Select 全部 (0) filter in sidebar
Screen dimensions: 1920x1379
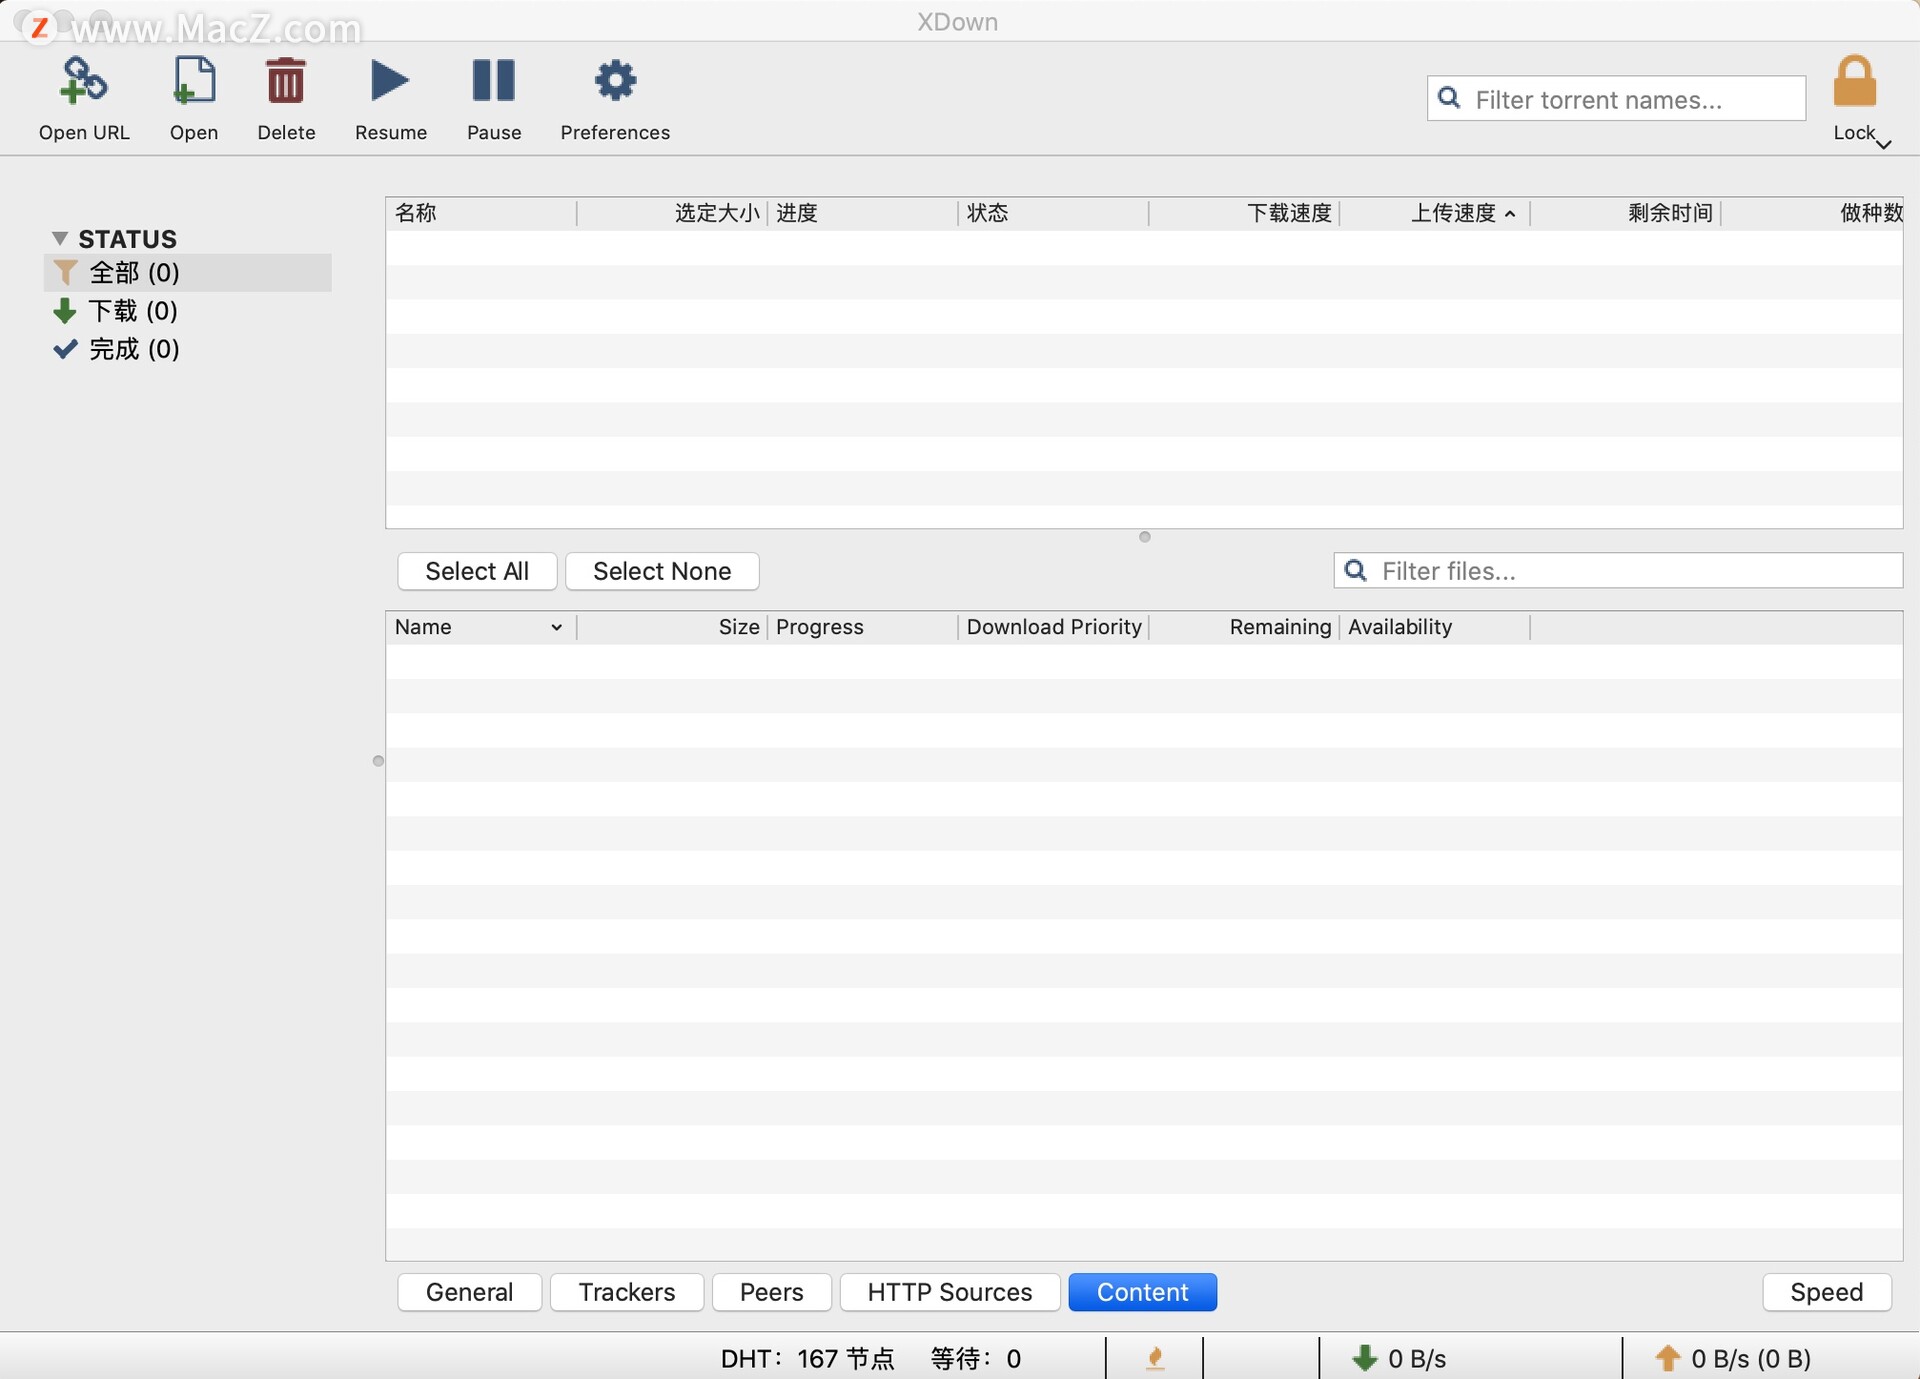[188, 273]
